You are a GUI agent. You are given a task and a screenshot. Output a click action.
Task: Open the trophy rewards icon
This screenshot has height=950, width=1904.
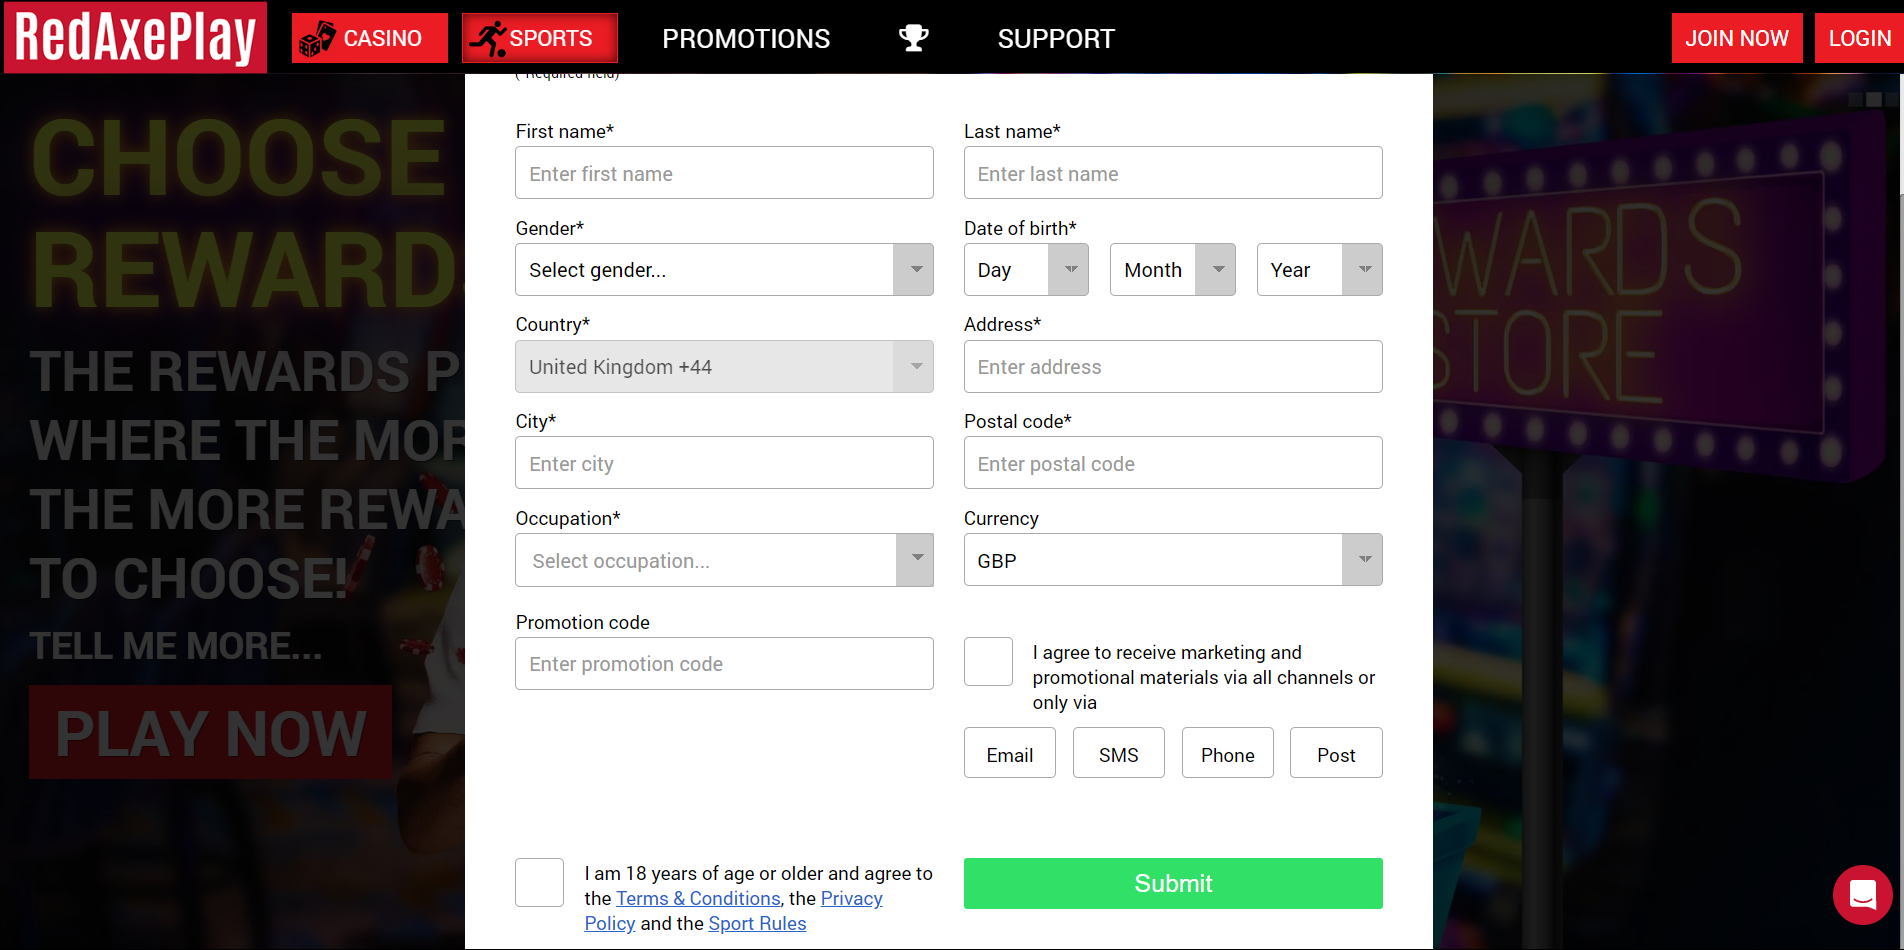(913, 38)
